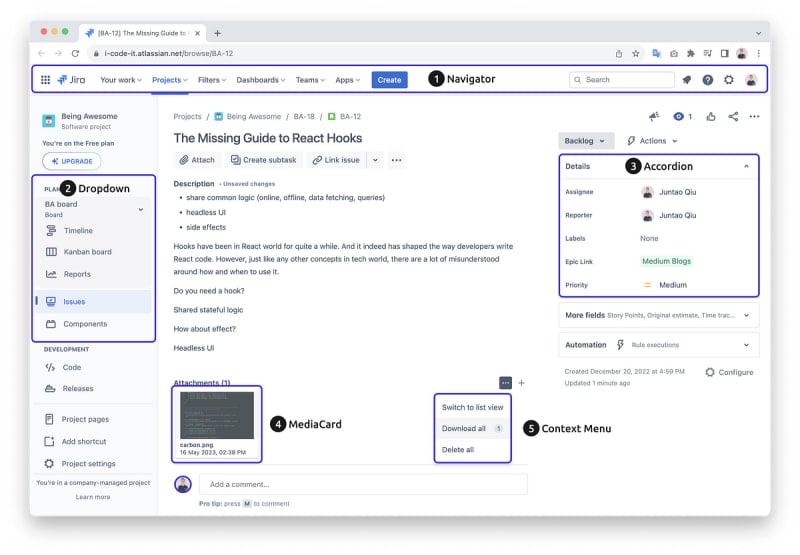Open the Jira app switcher grid icon
800x555 pixels.
[45, 80]
